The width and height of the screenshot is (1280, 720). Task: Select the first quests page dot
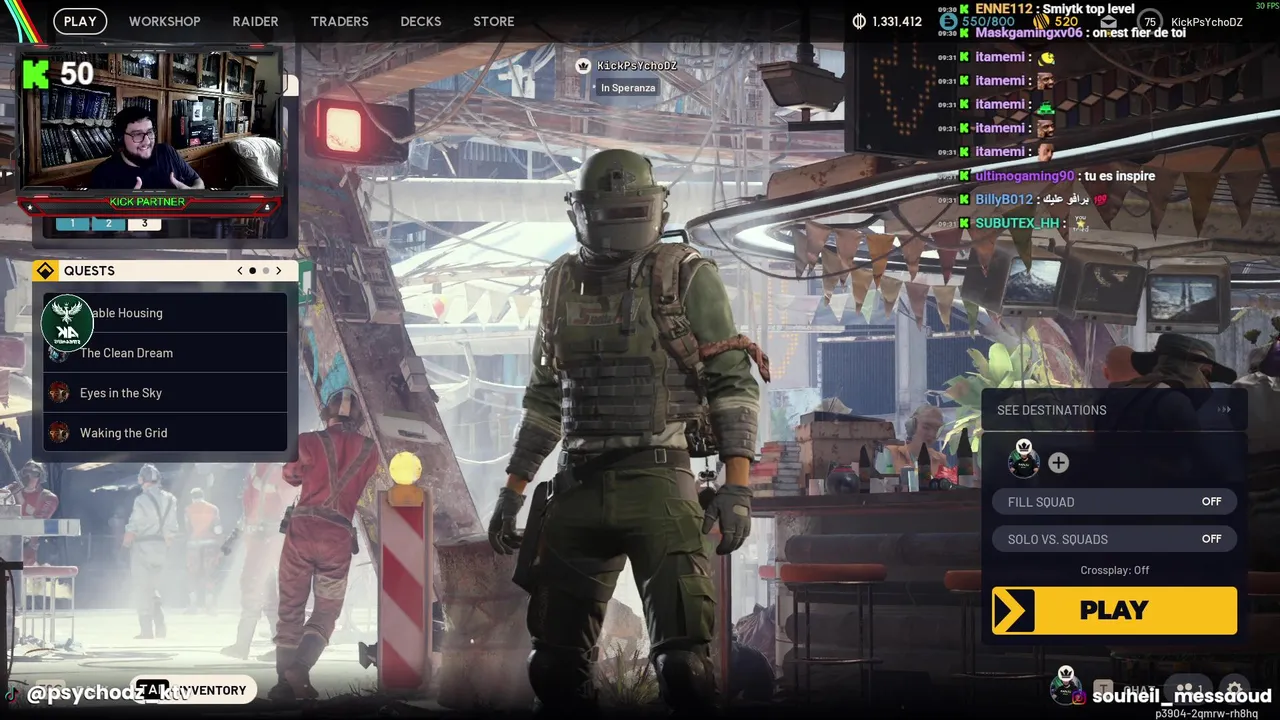pos(252,271)
